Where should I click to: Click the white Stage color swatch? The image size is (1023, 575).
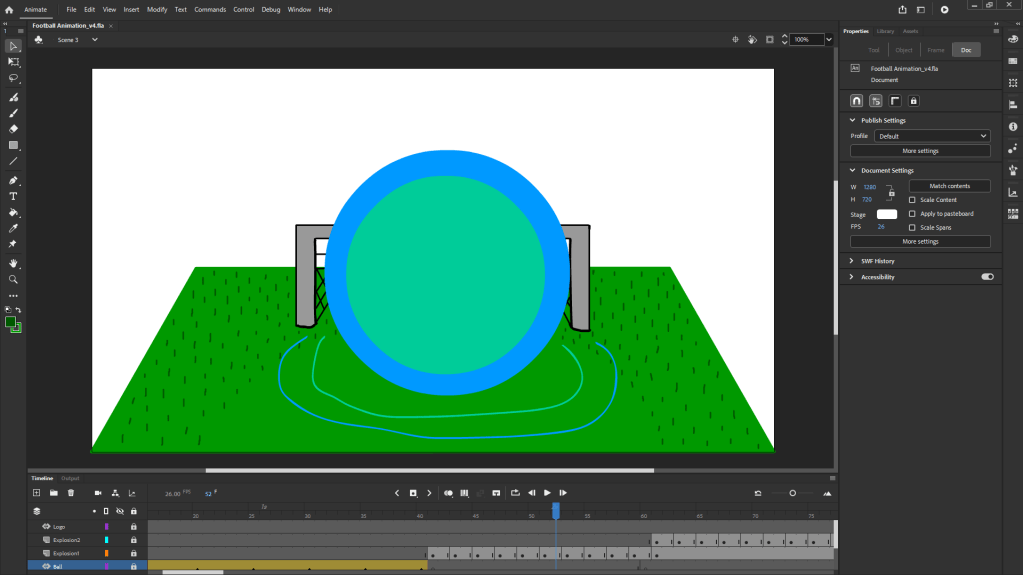click(887, 214)
